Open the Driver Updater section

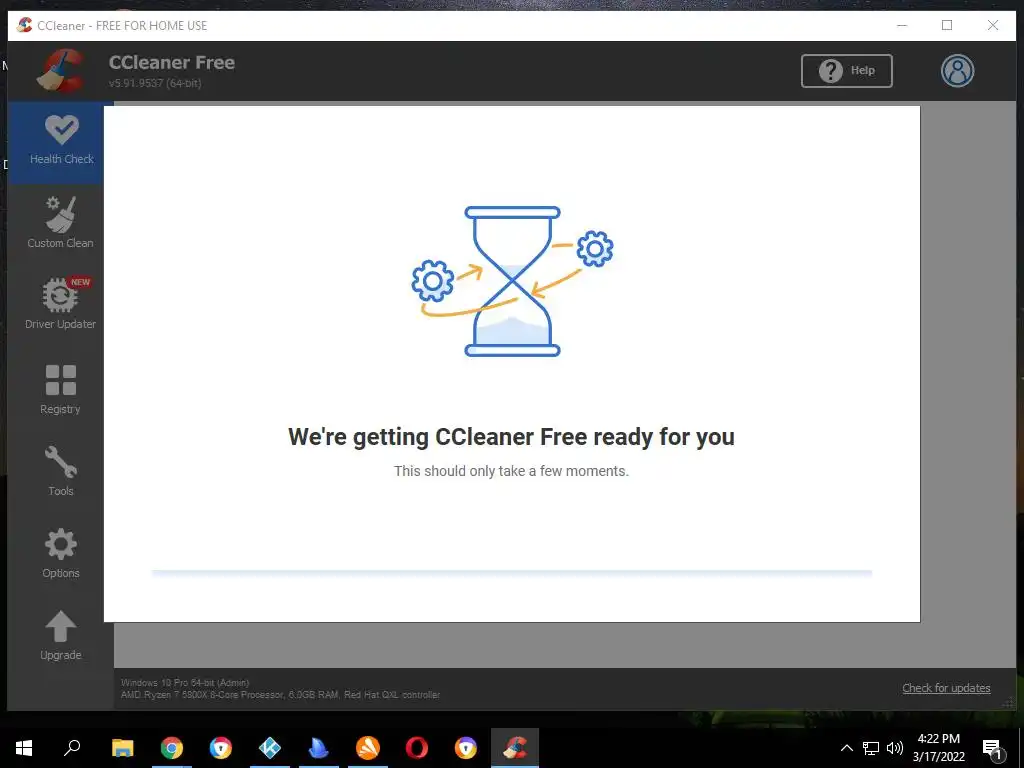[61, 304]
